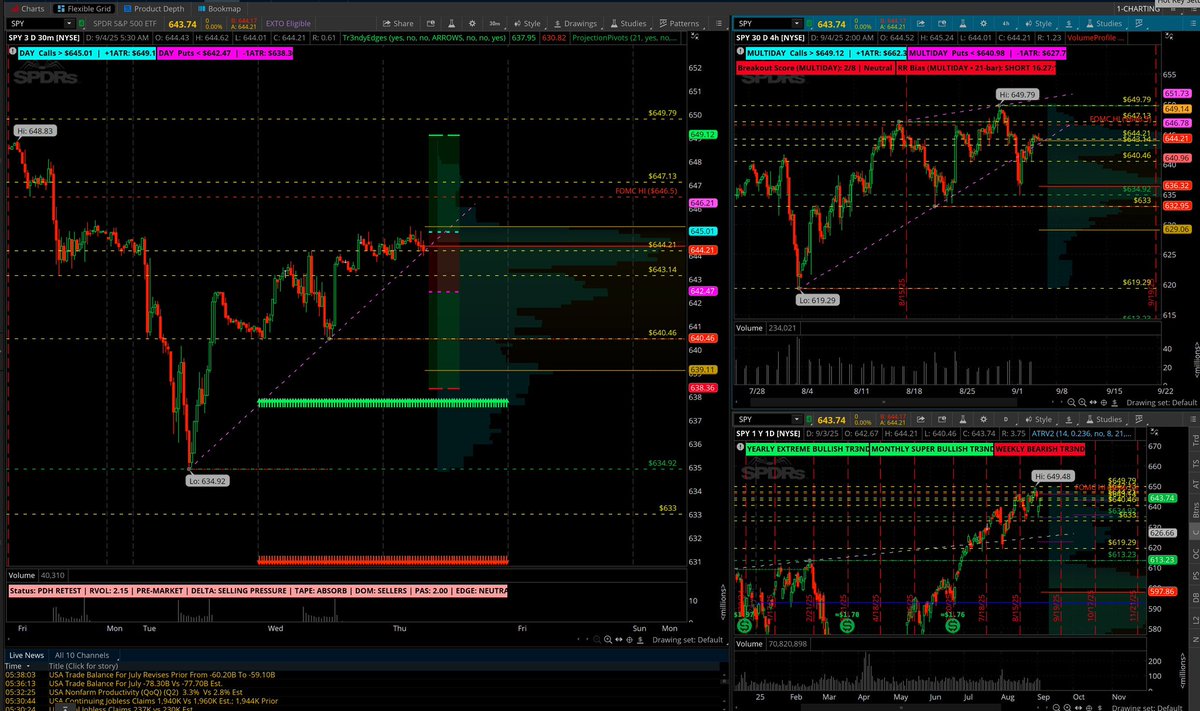Click the share icon on the 4h chart
Image resolution: width=1200 pixels, height=711 pixels.
tap(921, 24)
